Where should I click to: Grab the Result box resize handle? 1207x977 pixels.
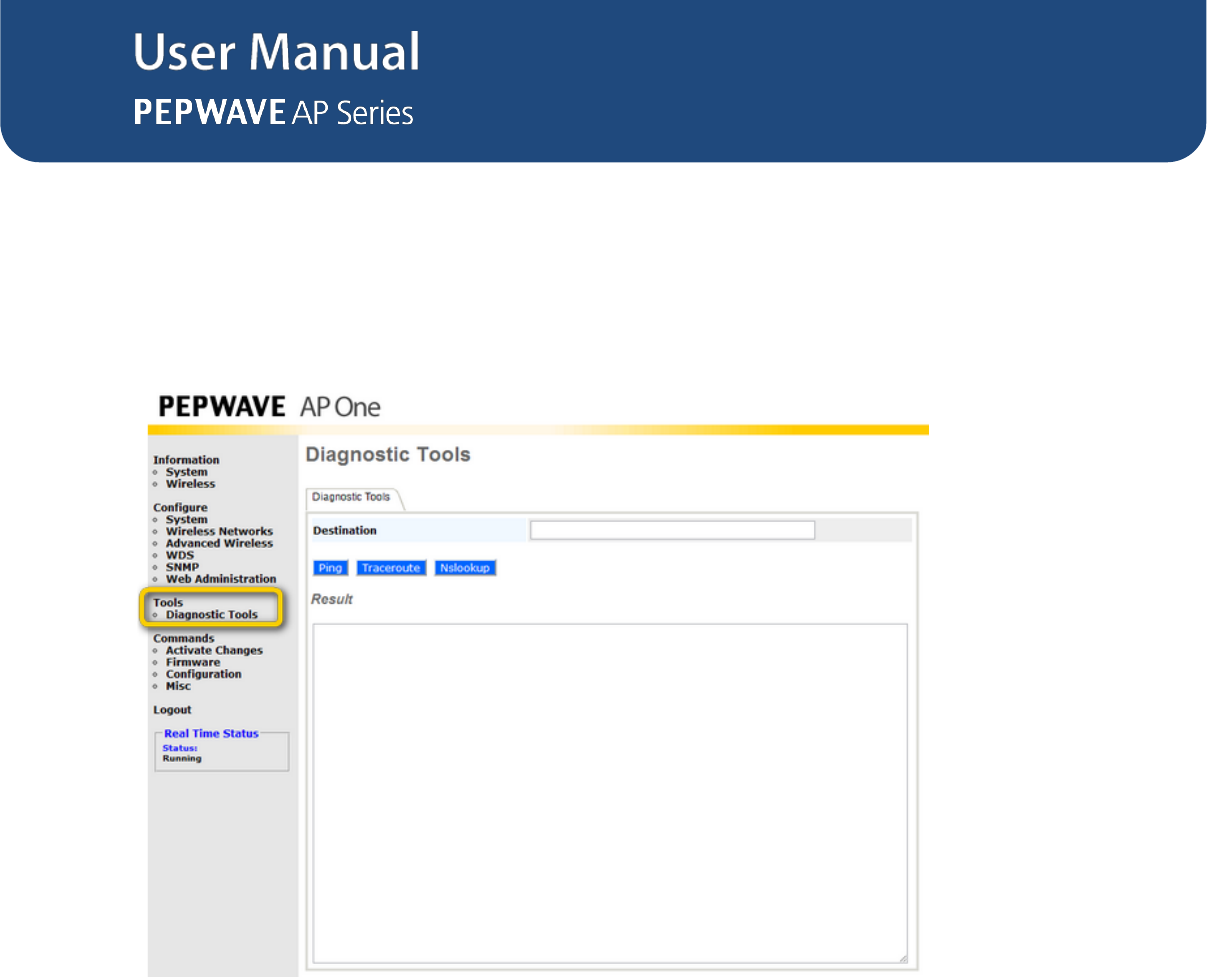pos(902,958)
